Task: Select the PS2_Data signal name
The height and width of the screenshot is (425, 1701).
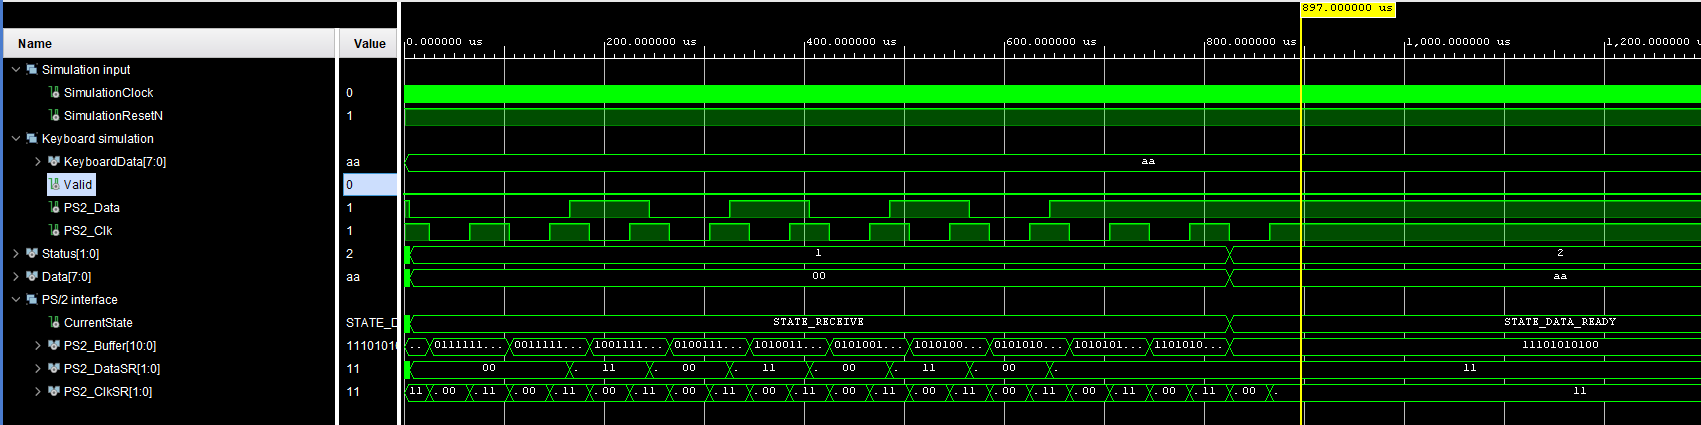Action: point(92,208)
